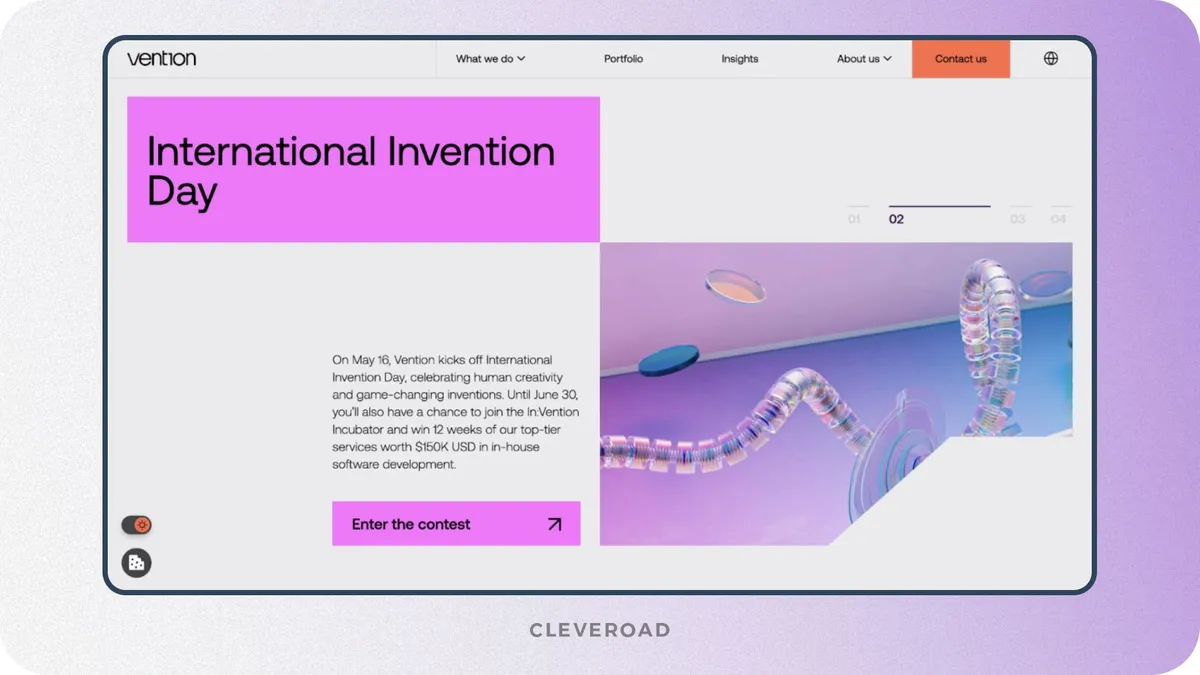Expand the What we do dropdown

click(490, 59)
